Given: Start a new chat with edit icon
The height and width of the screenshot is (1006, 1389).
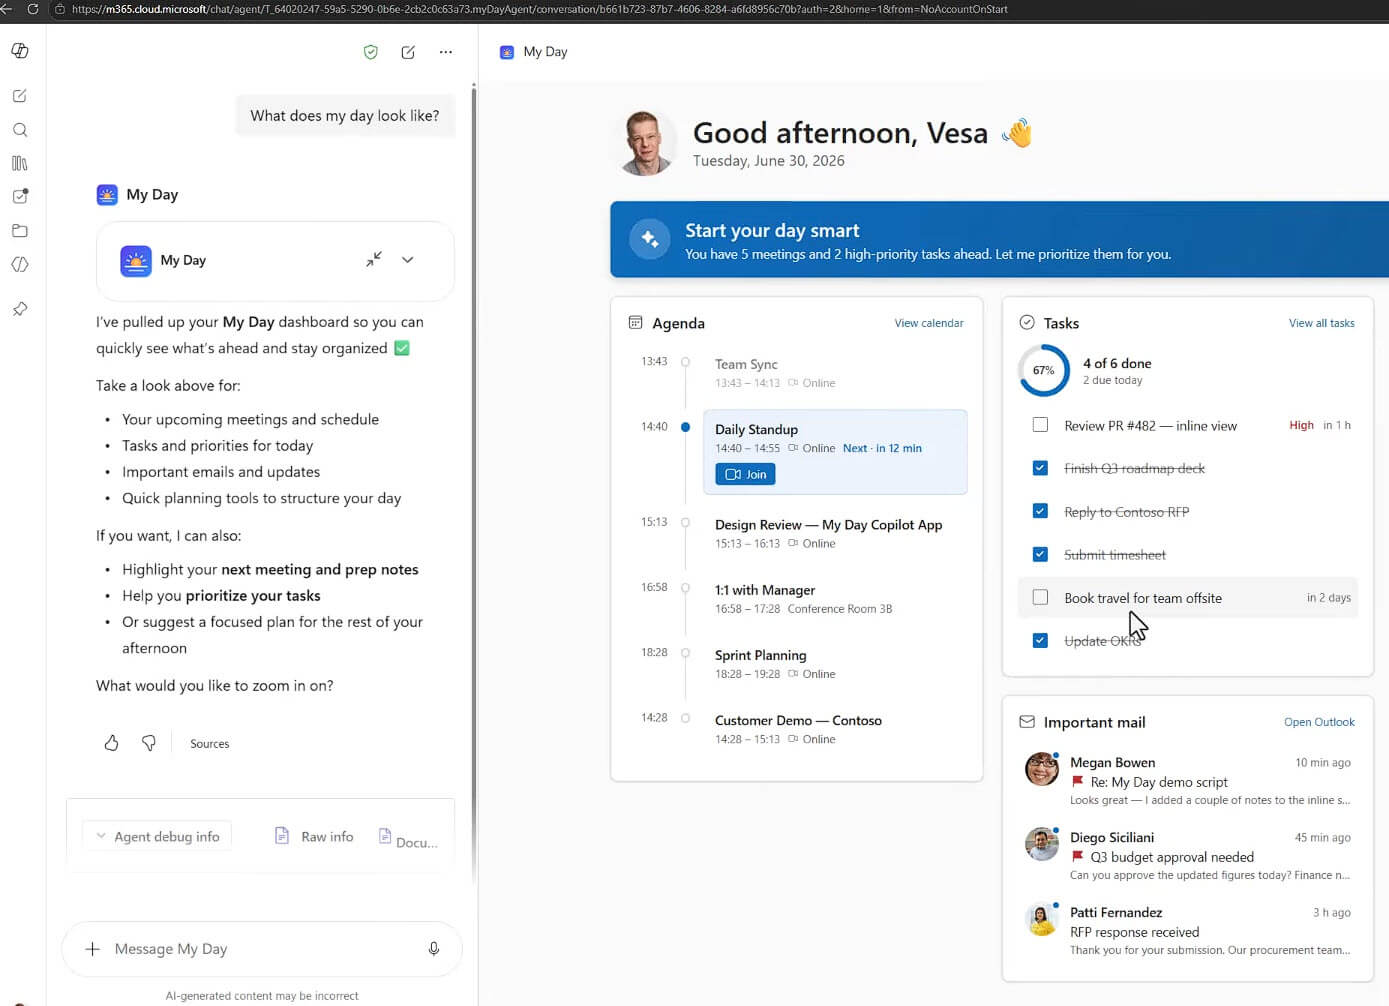Looking at the screenshot, I should (408, 52).
